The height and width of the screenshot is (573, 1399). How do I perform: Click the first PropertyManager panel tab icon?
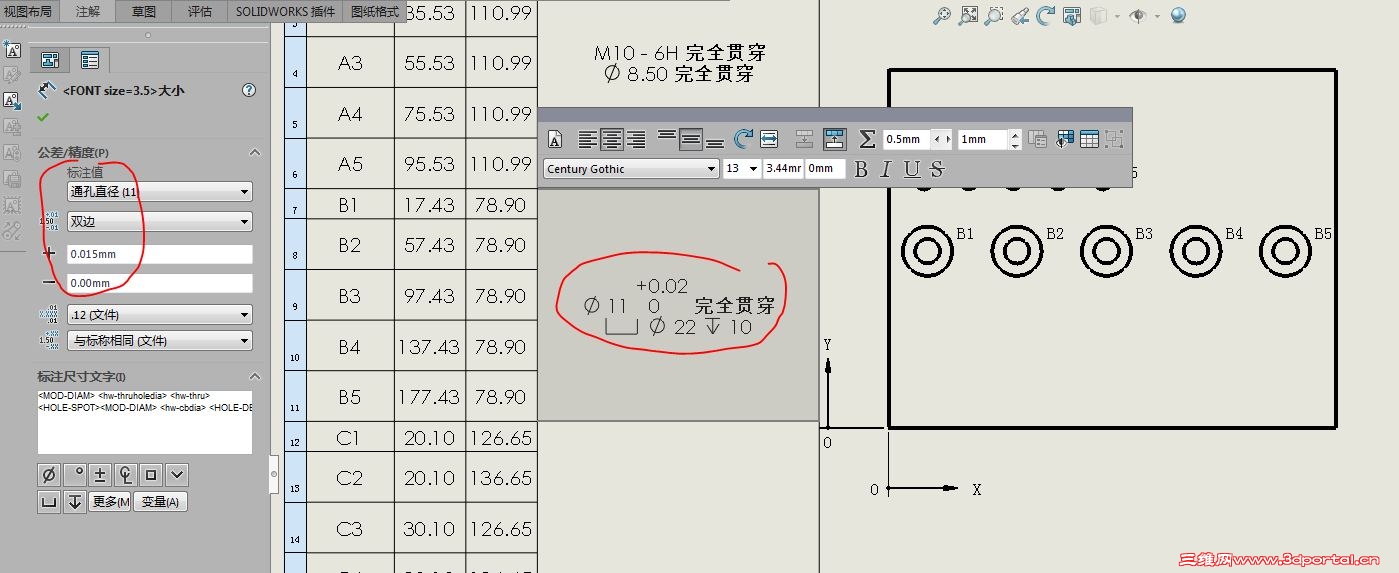[x=49, y=60]
